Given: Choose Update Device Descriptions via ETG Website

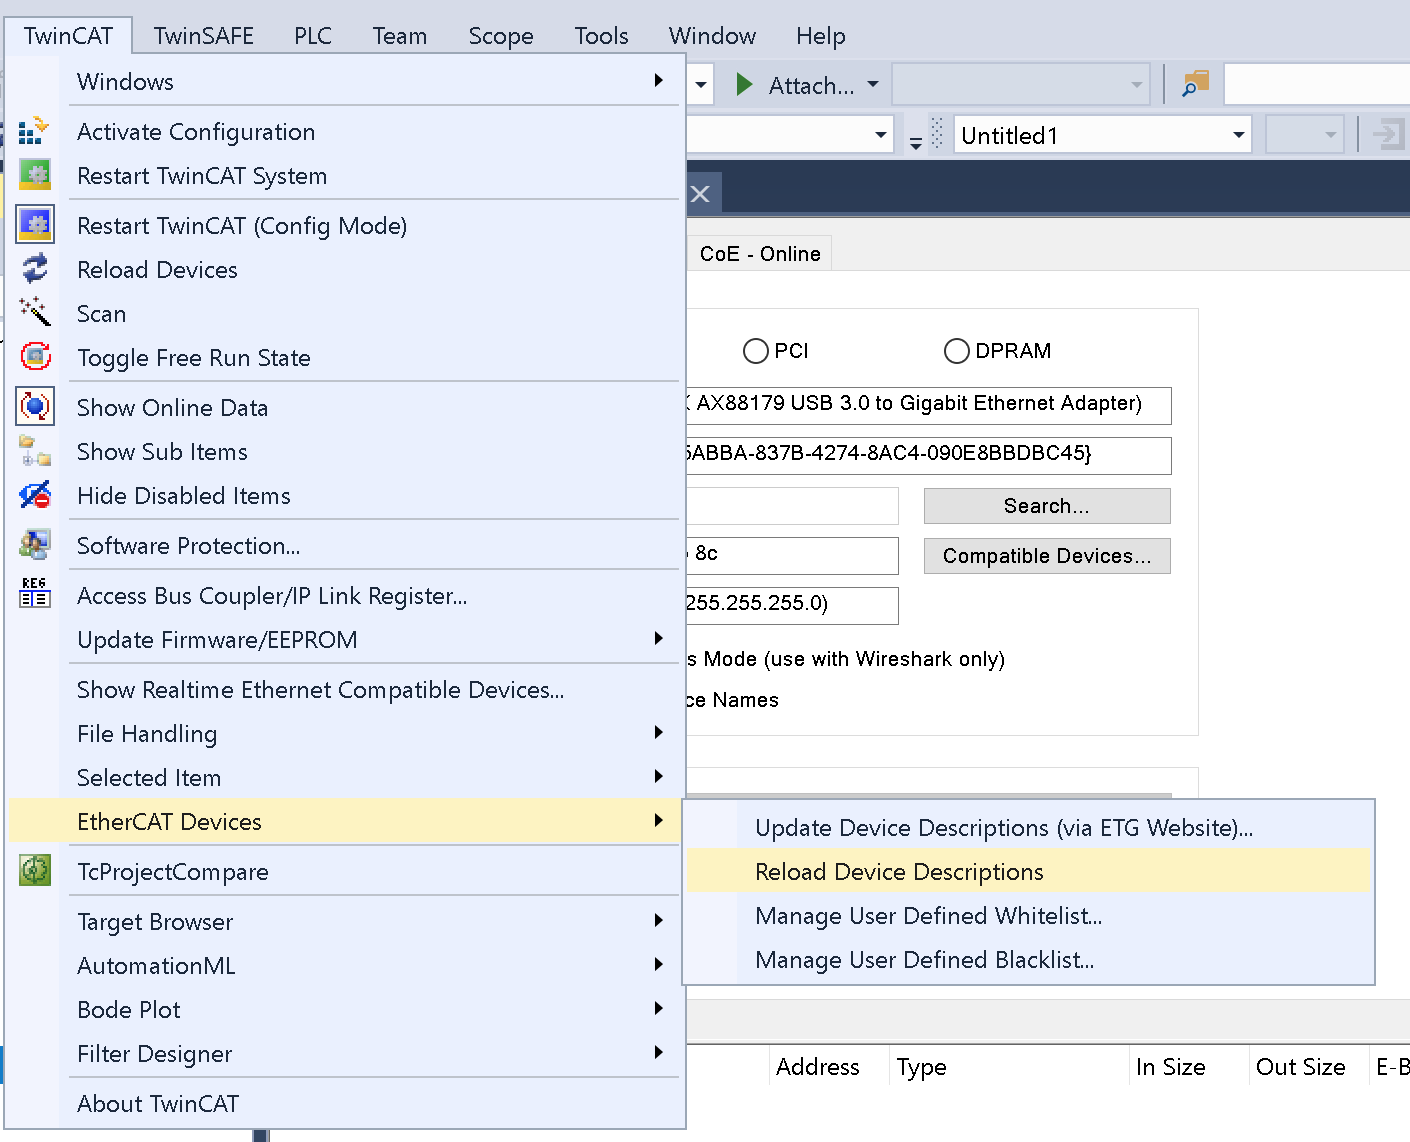Looking at the screenshot, I should pyautogui.click(x=1028, y=827).
